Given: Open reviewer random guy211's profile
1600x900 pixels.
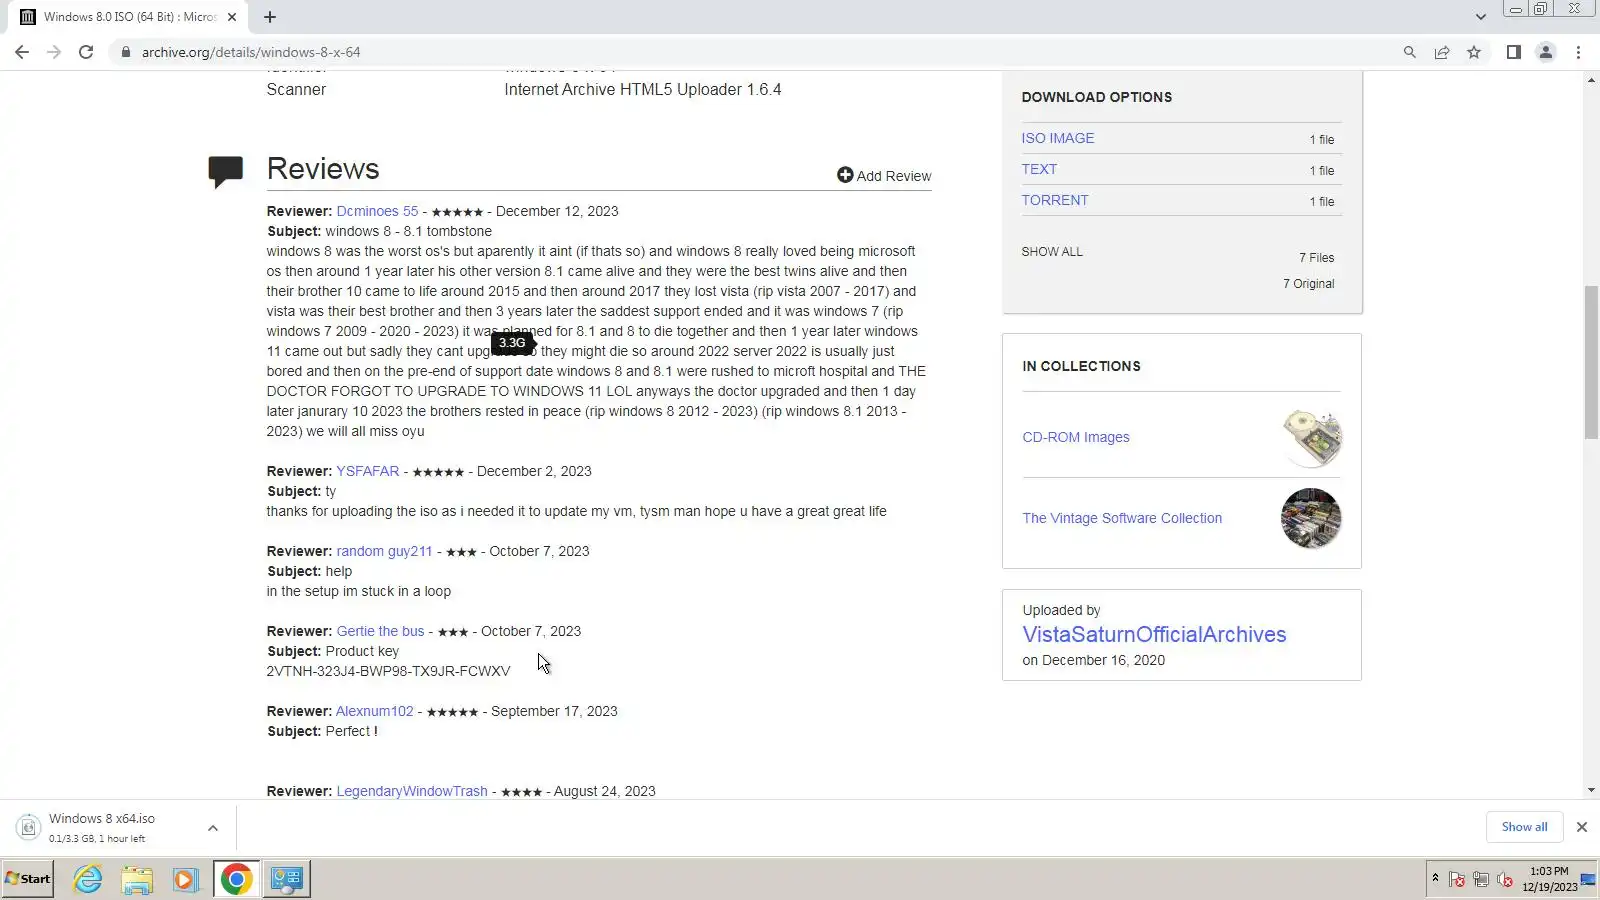Looking at the screenshot, I should click(384, 551).
